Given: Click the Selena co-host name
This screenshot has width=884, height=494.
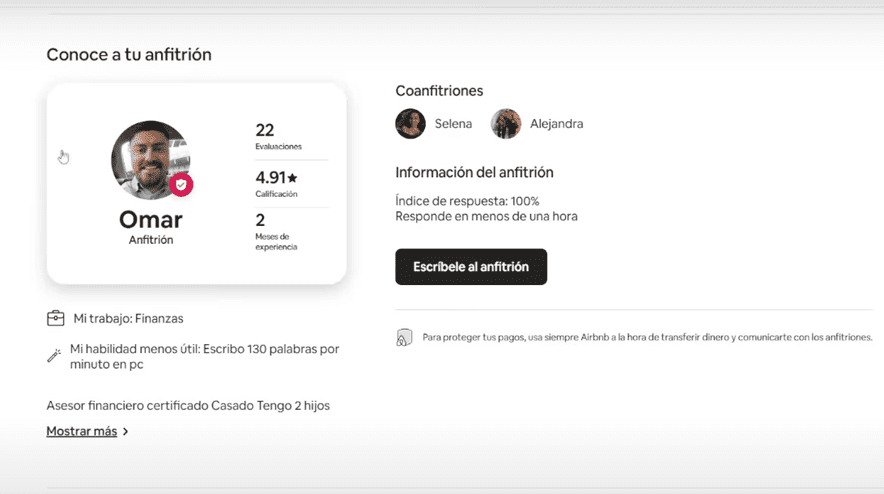Looking at the screenshot, I should (x=453, y=124).
